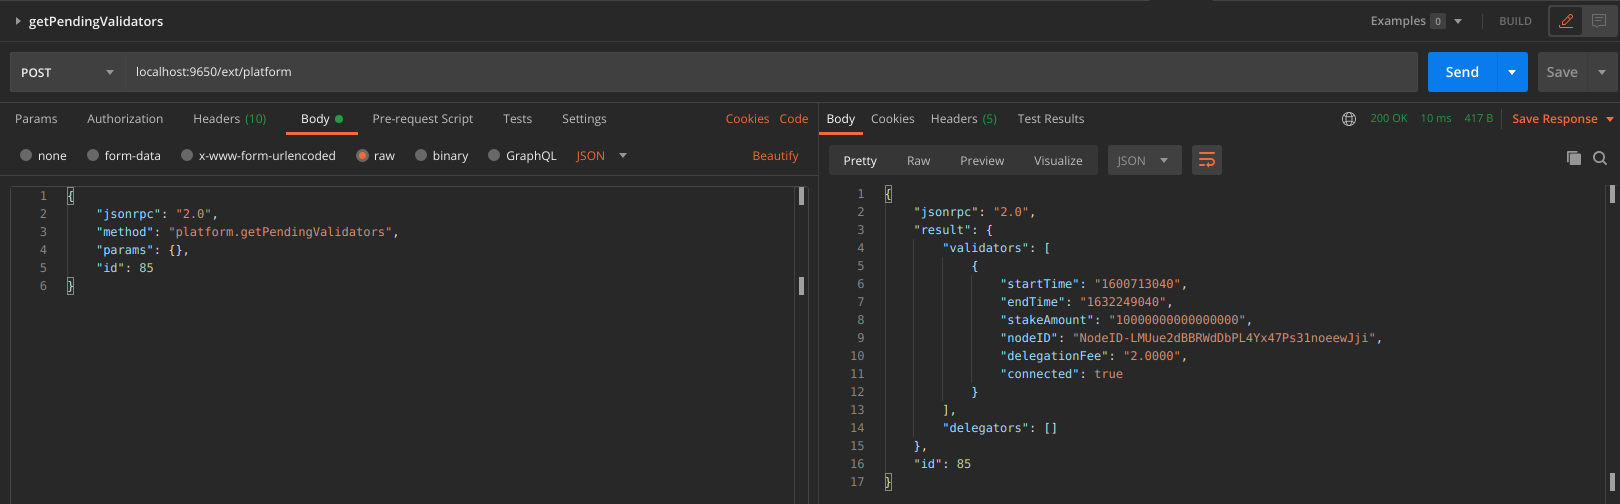This screenshot has width=1620, height=504.
Task: Open search in the response body
Action: (x=1600, y=158)
